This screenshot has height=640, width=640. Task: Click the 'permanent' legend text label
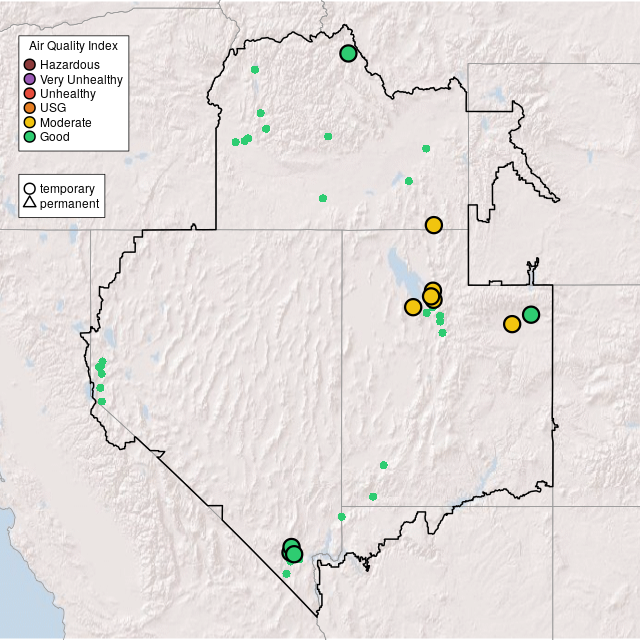pos(69,204)
